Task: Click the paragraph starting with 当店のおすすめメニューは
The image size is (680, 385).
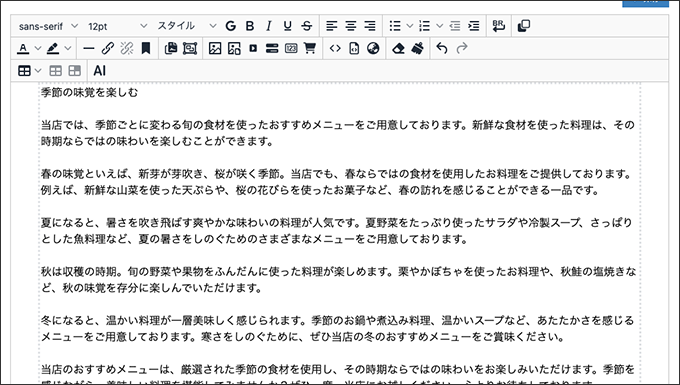Action: (337, 375)
